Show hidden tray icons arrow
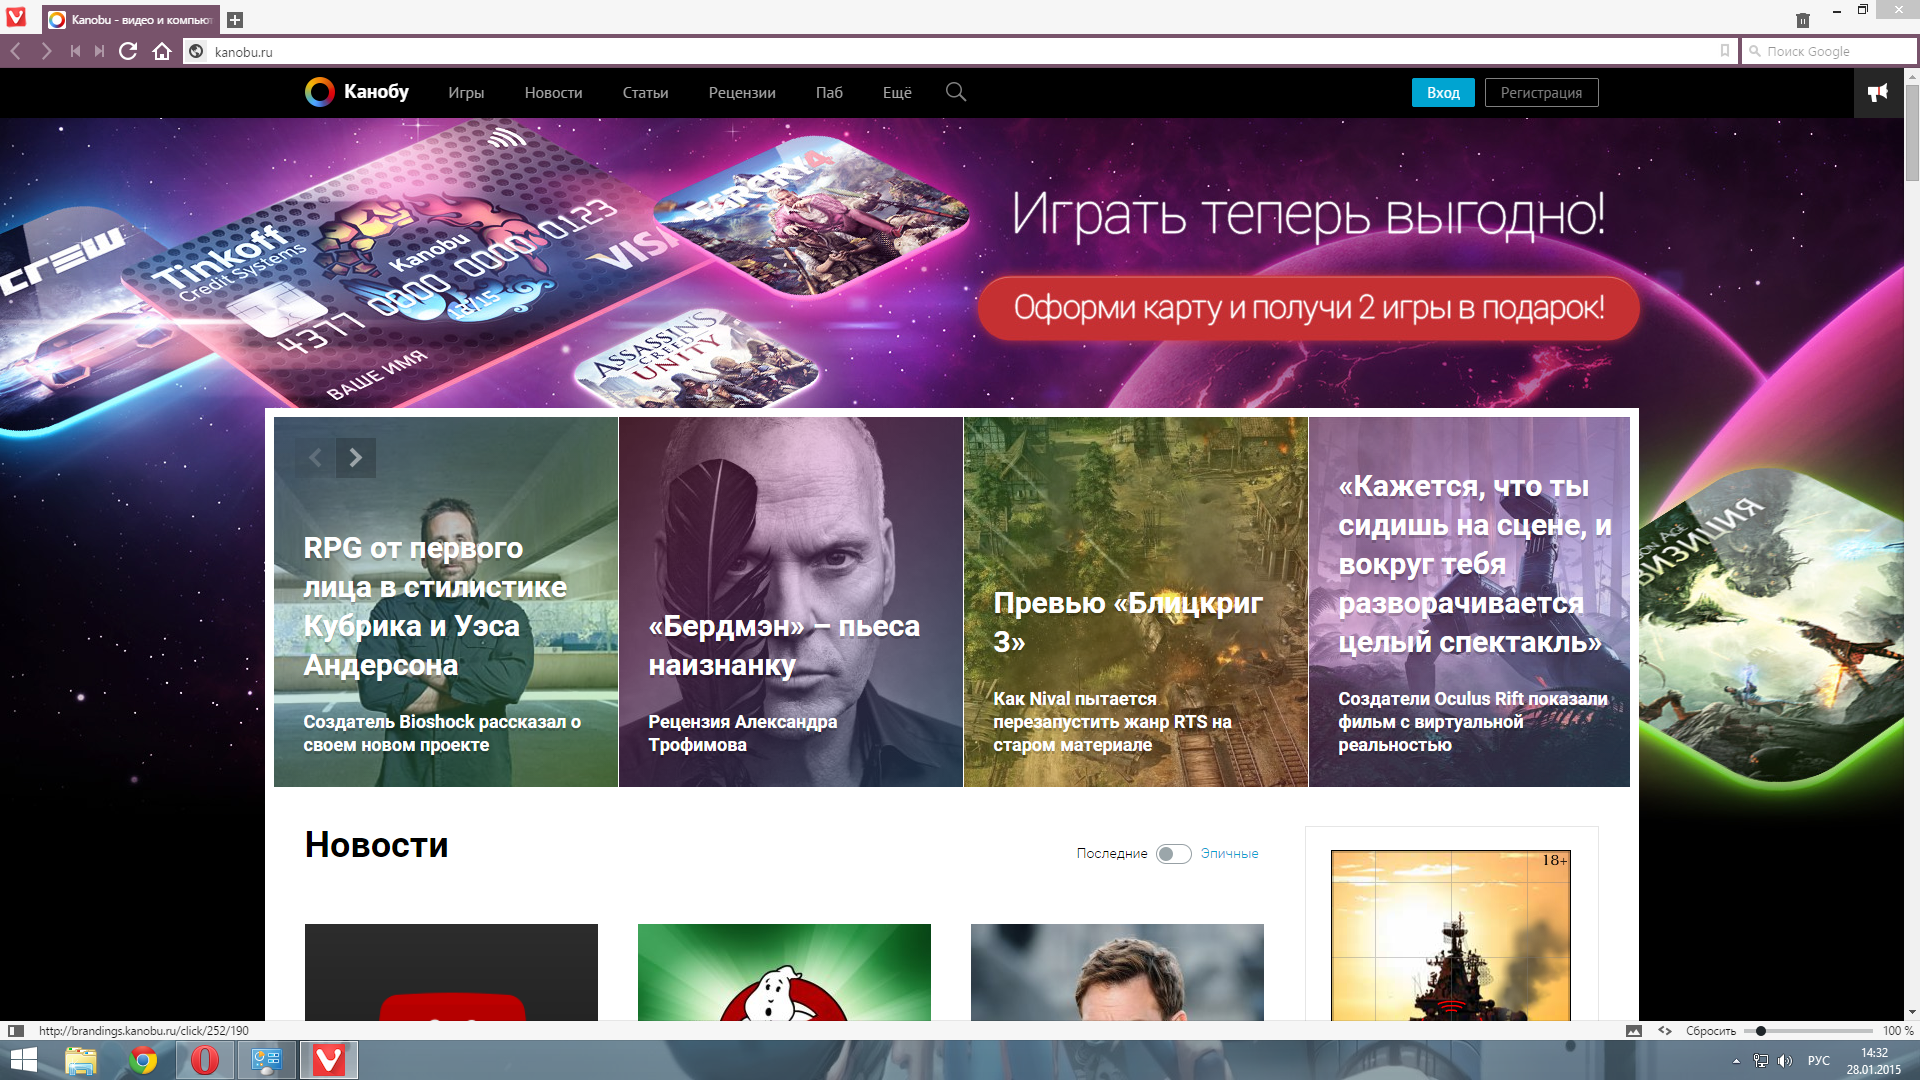This screenshot has height=1080, width=1920. pos(1736,1061)
